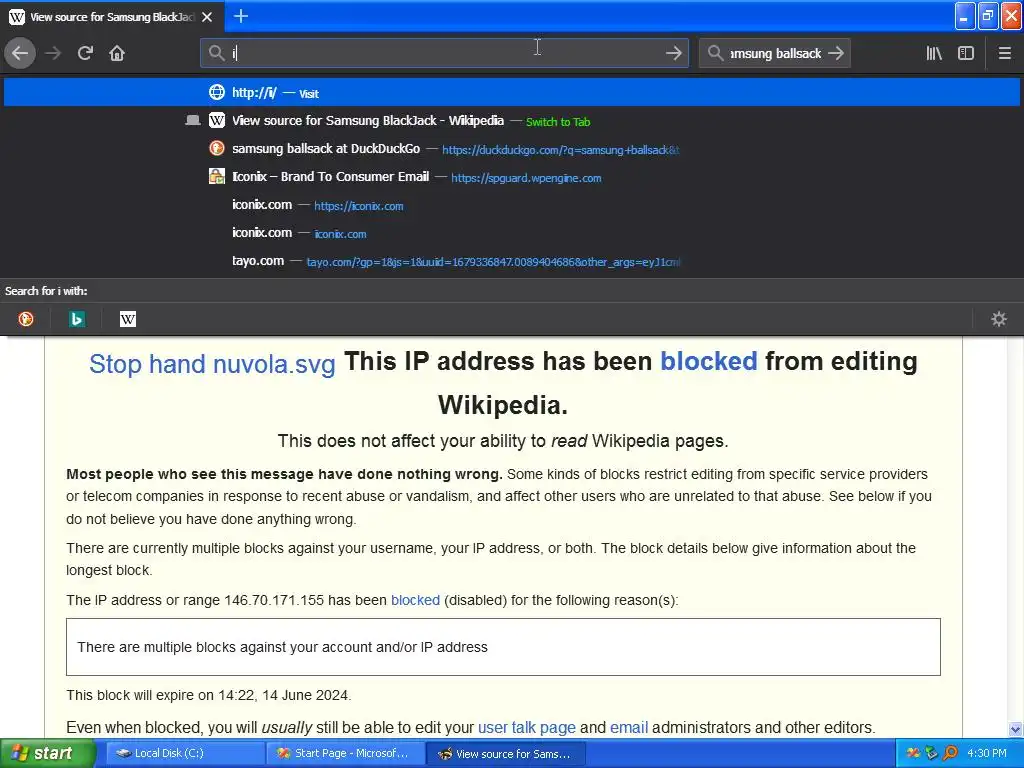Click the Switch to Tab label

tap(558, 121)
